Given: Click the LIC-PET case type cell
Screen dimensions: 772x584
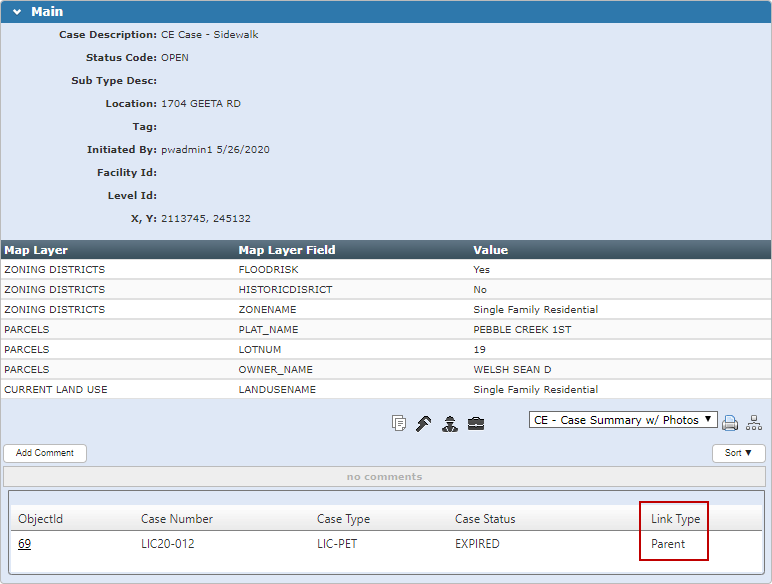Looking at the screenshot, I should [337, 544].
